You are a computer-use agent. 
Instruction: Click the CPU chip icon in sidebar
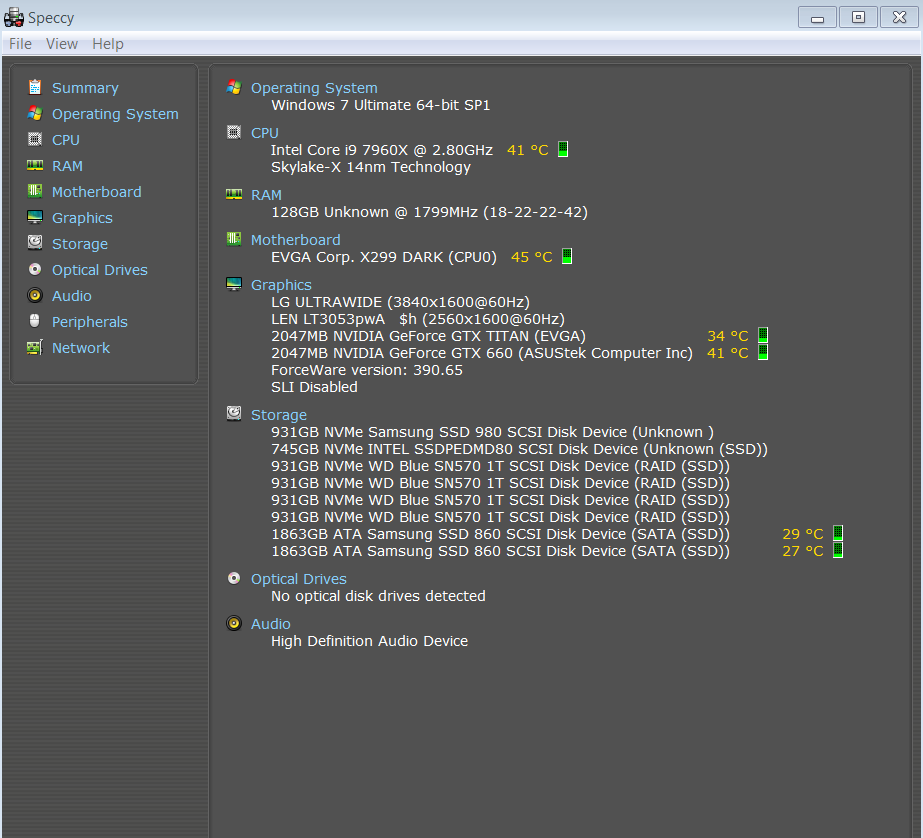pos(35,139)
